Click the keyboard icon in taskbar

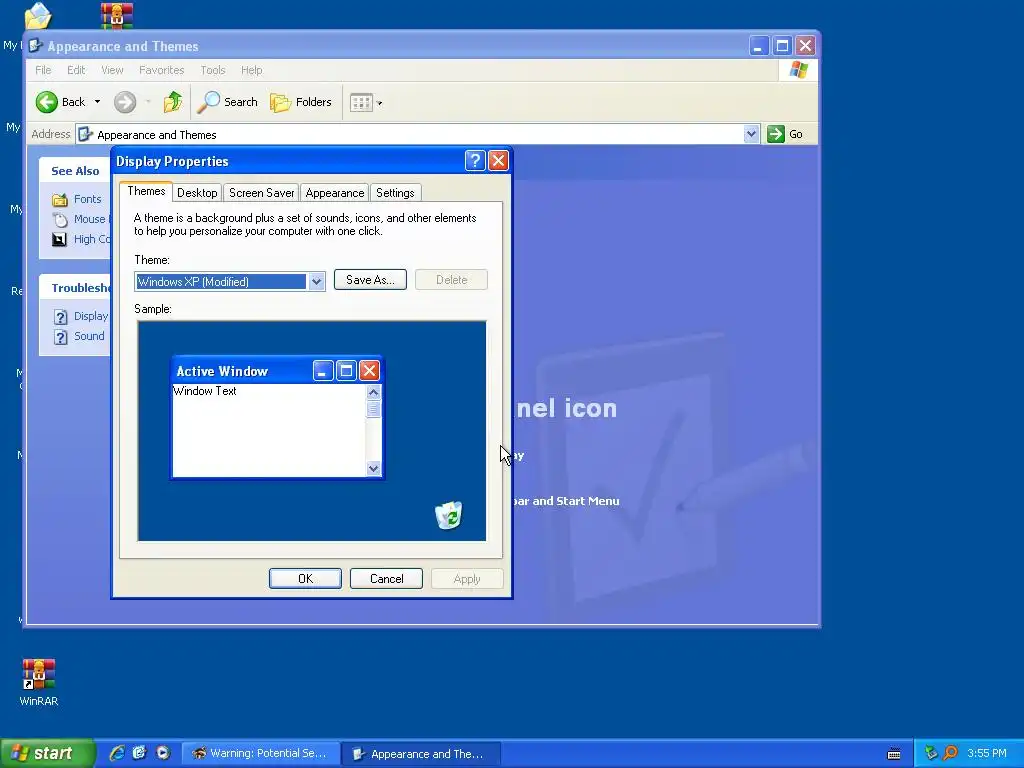click(894, 754)
